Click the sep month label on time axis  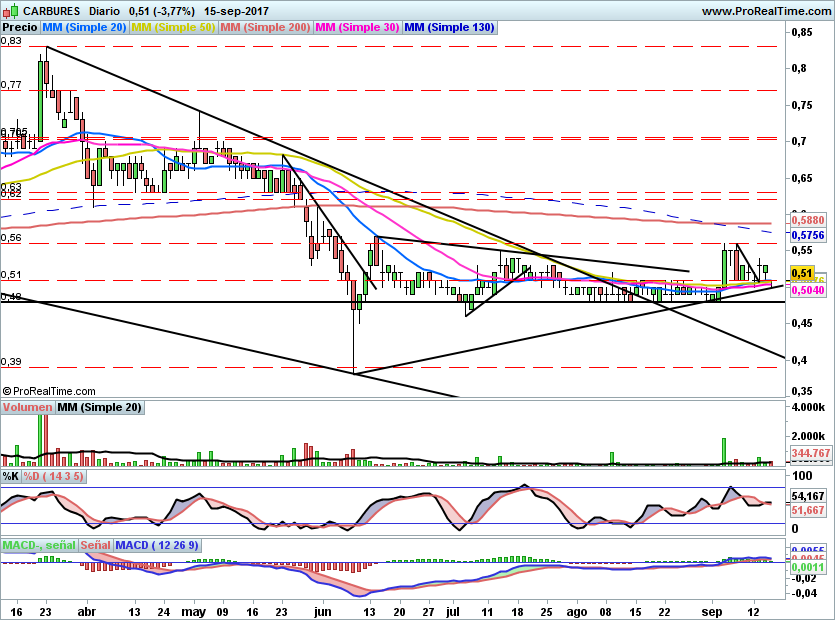click(711, 611)
